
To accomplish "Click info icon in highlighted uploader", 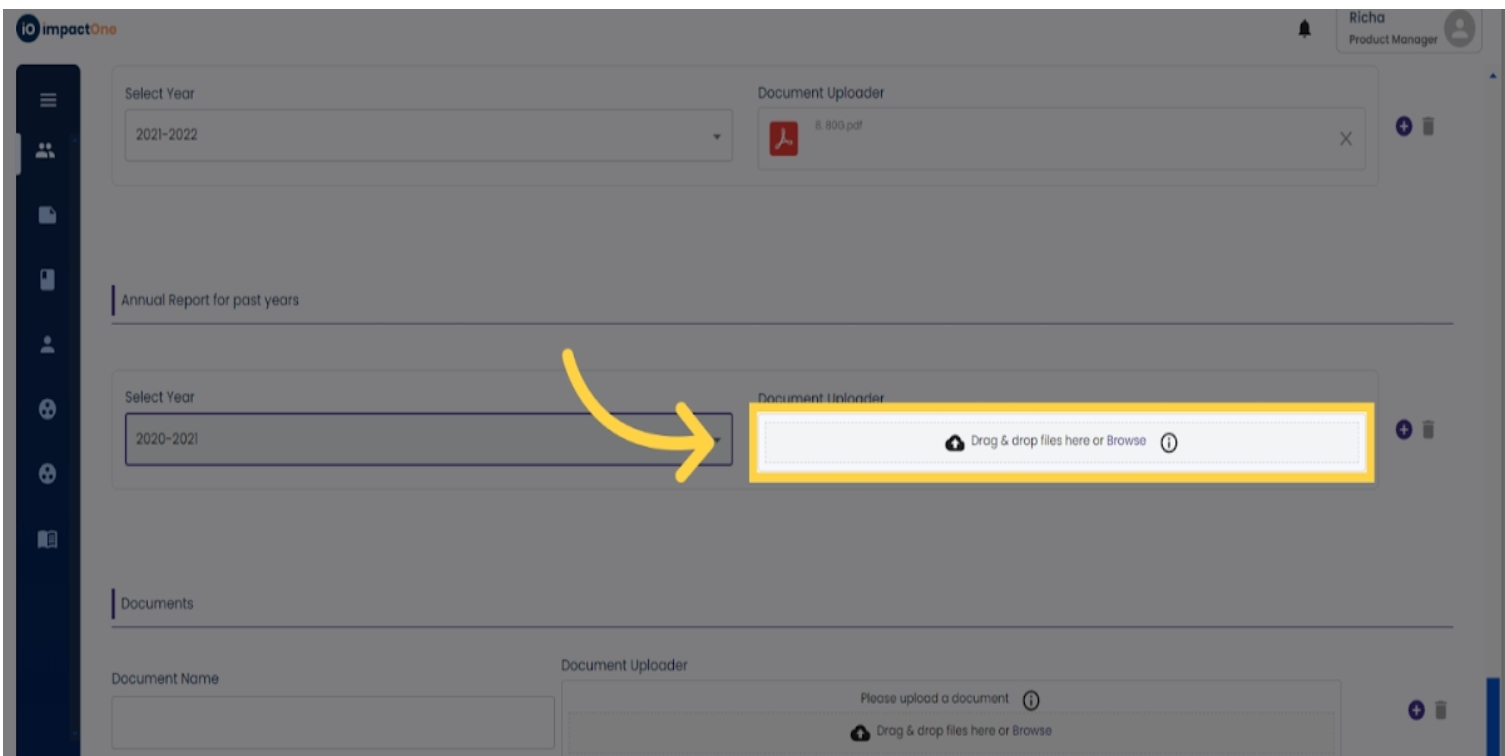I will 1168,442.
